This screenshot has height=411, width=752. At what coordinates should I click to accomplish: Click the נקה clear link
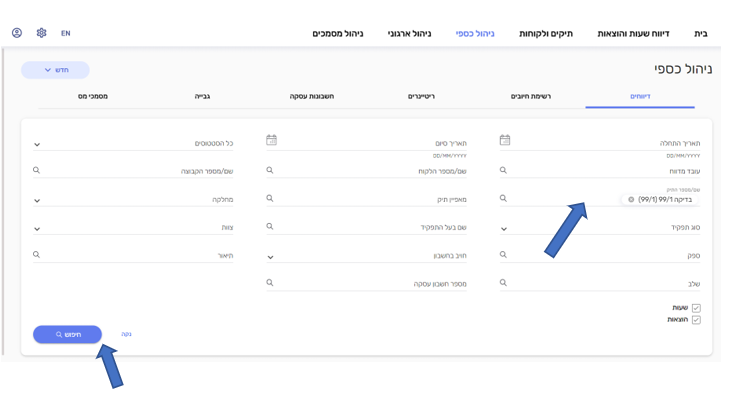pos(126,334)
